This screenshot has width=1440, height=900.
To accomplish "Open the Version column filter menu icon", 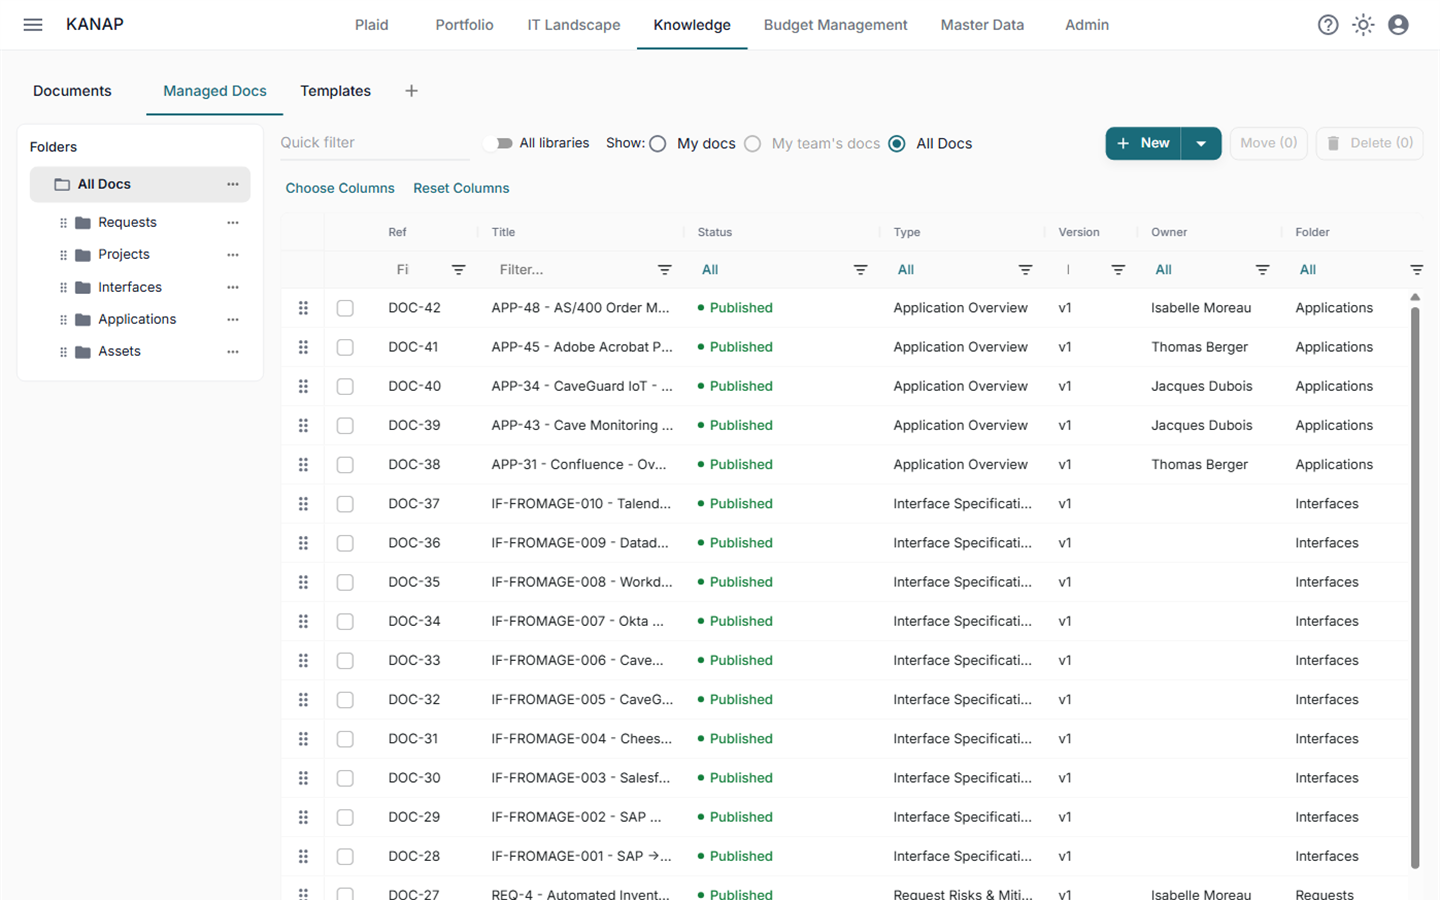I will point(1118,270).
